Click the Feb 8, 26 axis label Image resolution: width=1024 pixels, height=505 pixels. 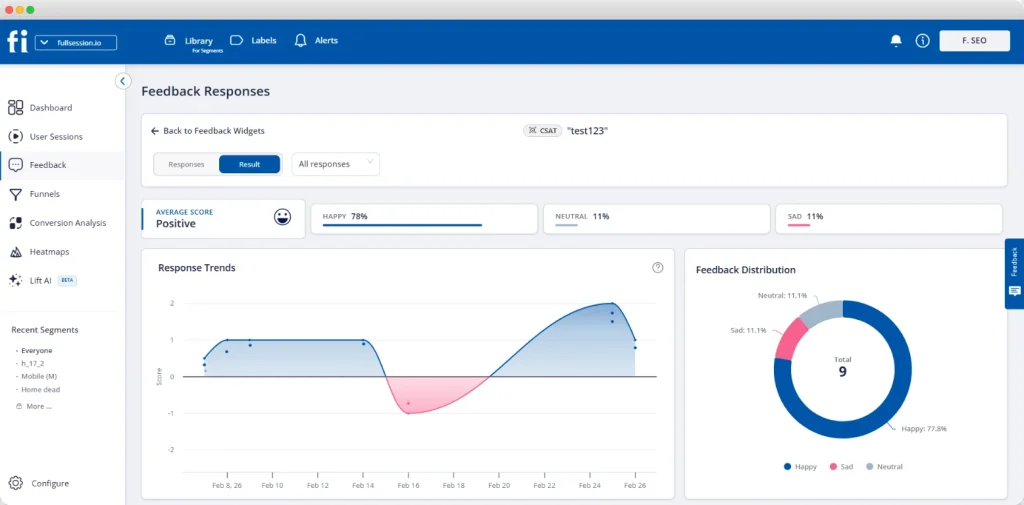227,486
